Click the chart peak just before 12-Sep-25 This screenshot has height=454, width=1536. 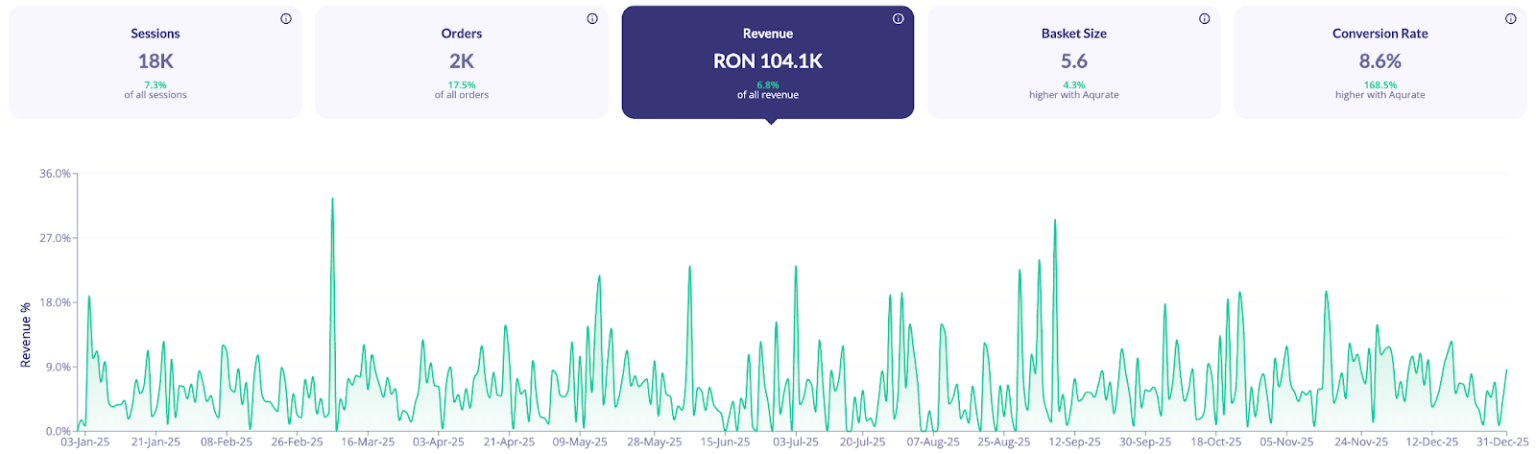1055,222
